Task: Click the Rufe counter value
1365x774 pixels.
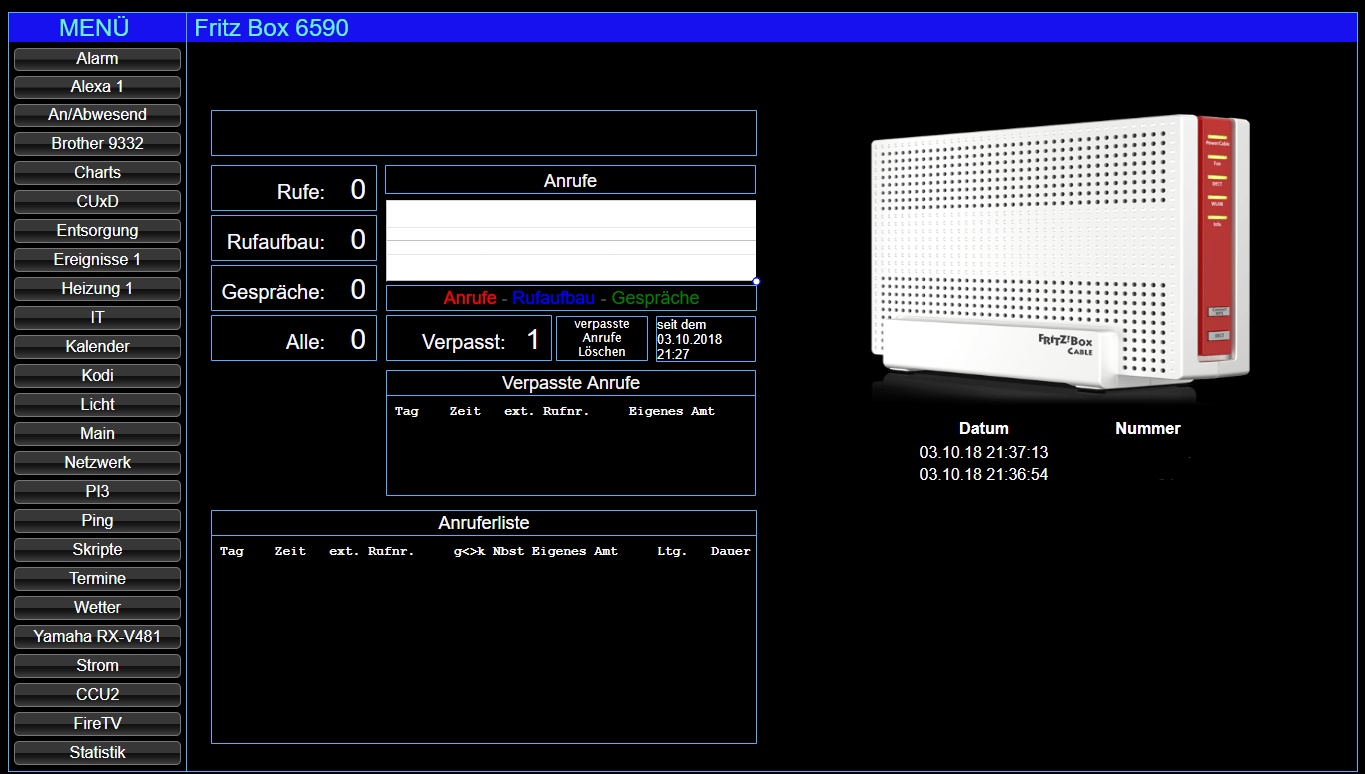Action: 358,190
